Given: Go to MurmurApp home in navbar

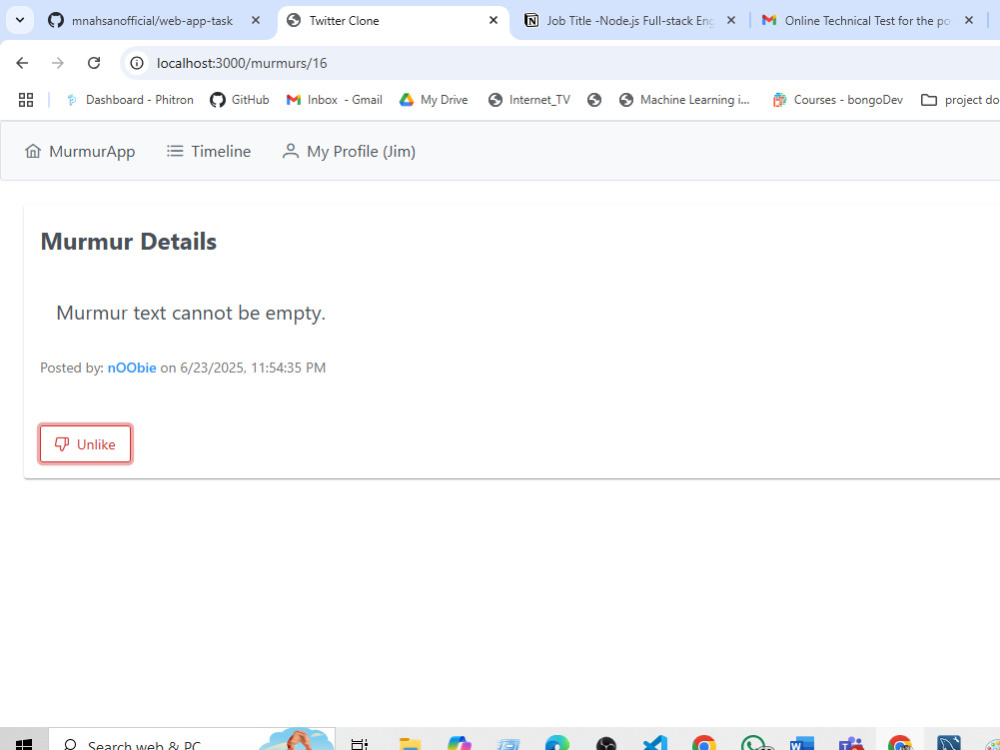Looking at the screenshot, I should (80, 151).
